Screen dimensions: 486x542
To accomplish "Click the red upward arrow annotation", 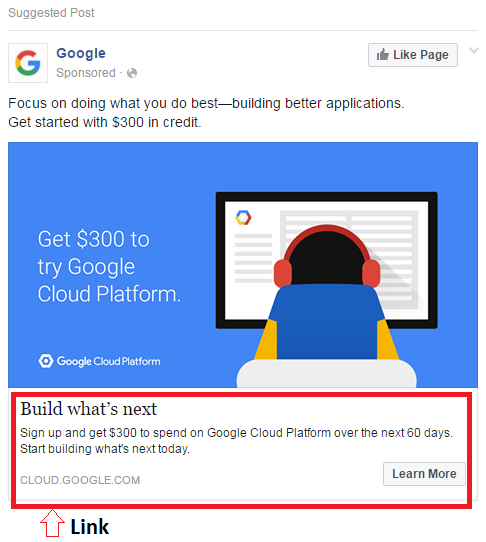I will pyautogui.click(x=52, y=523).
